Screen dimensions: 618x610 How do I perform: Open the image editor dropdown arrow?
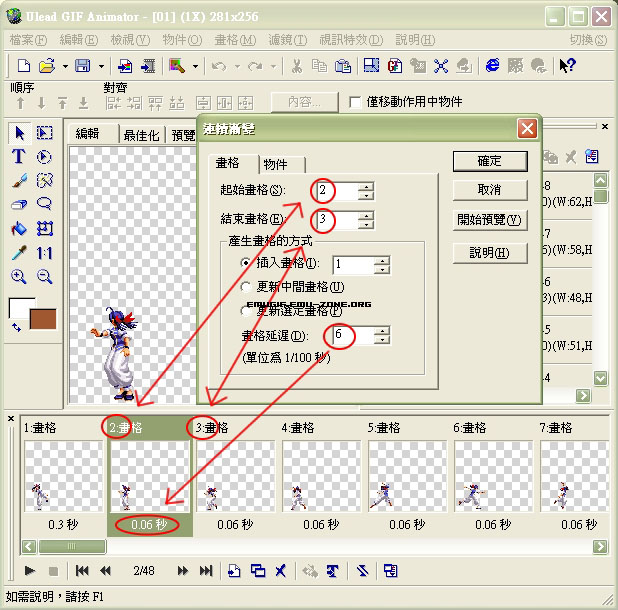click(195, 66)
